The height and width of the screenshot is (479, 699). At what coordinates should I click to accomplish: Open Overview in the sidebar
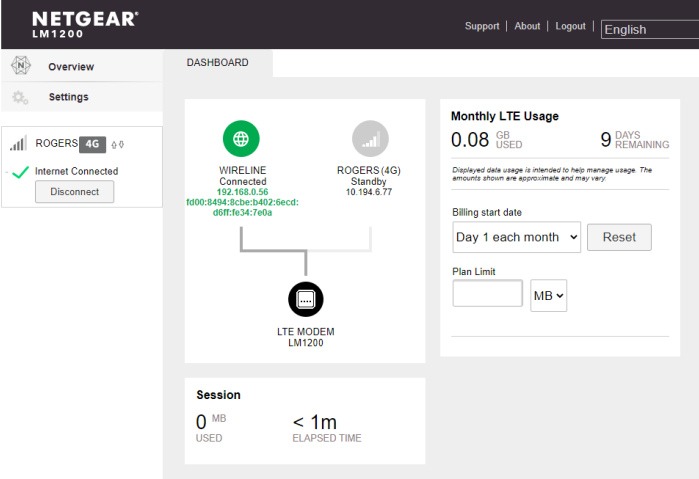[x=71, y=67]
